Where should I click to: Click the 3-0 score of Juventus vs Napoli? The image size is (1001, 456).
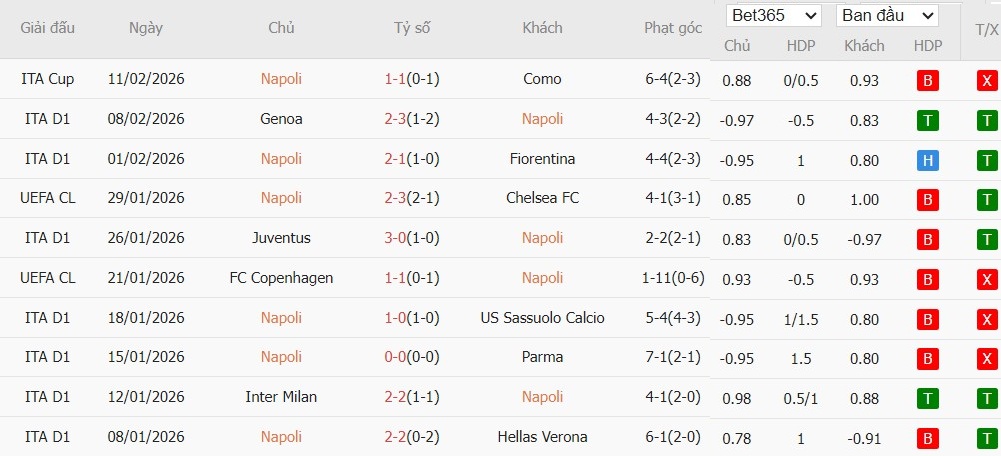click(393, 238)
